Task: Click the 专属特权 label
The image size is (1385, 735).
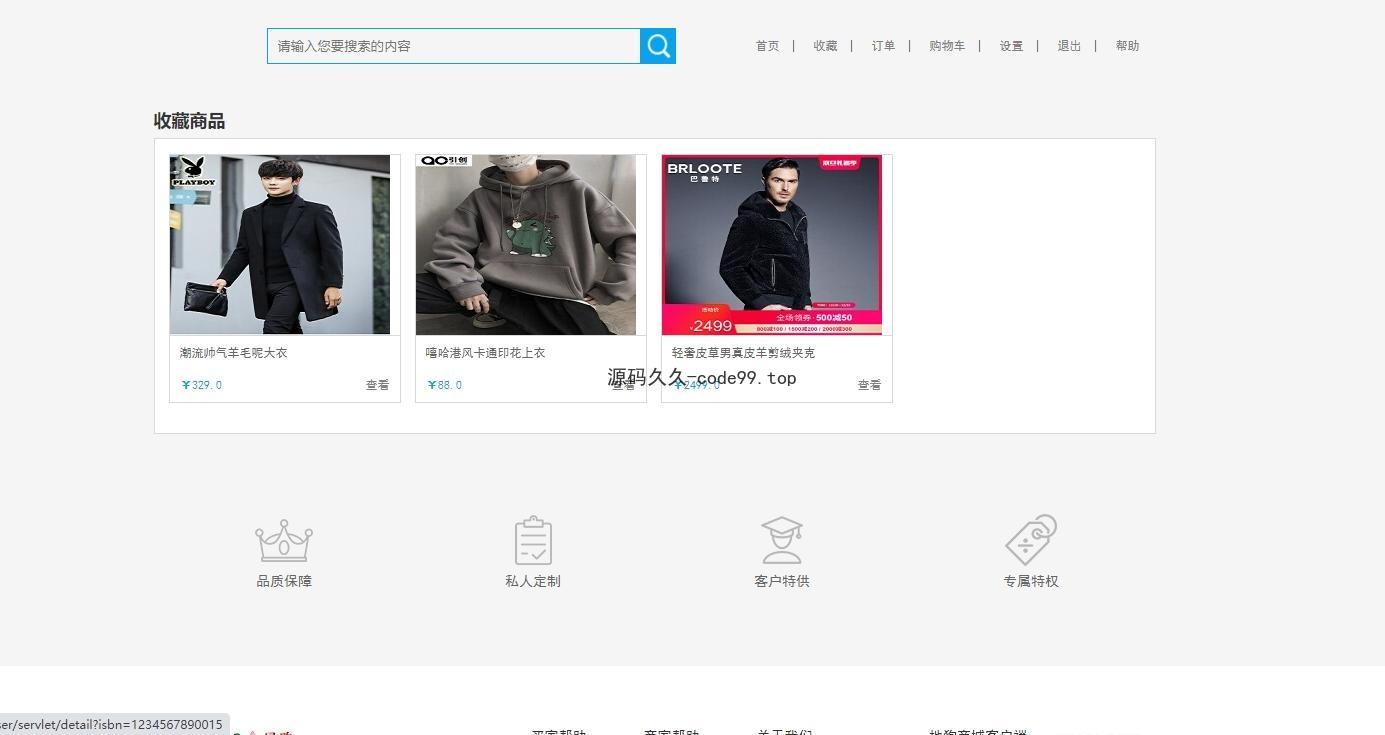Action: tap(1031, 581)
